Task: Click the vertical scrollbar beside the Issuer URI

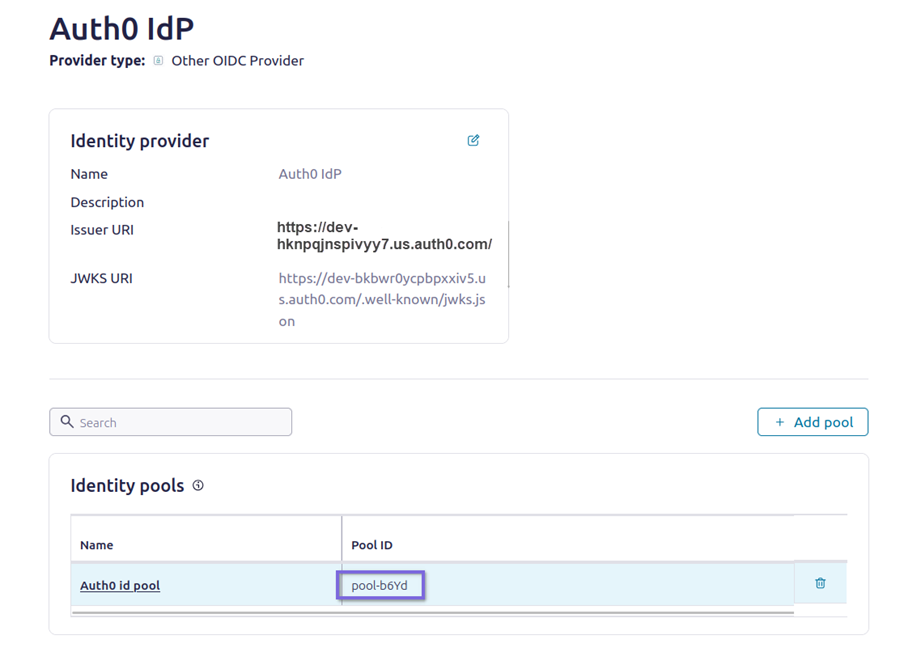Action: (x=507, y=253)
